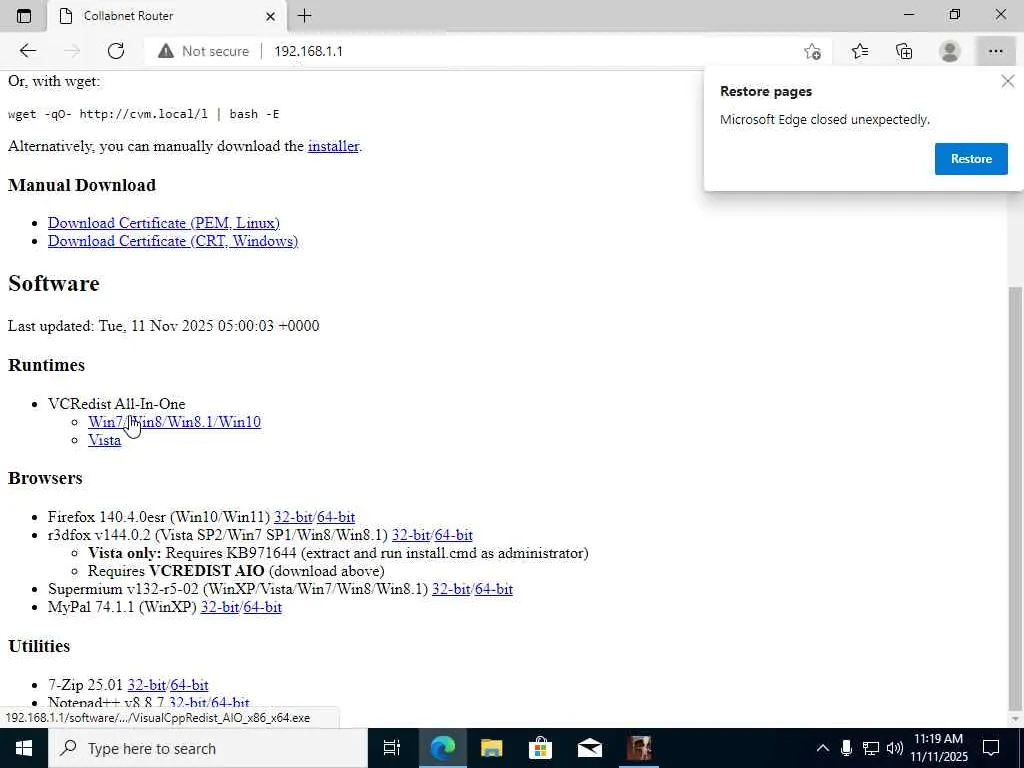Open Task View from taskbar

coord(392,748)
